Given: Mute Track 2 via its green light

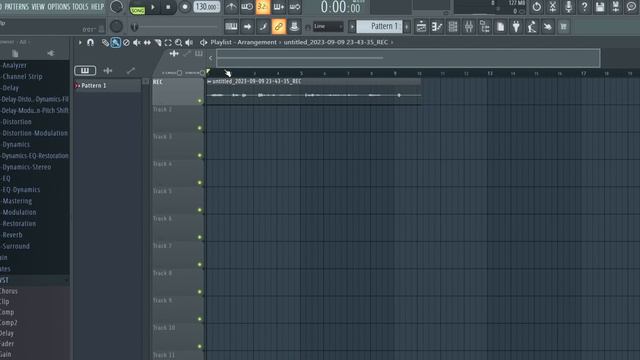Looking at the screenshot, I should (200, 128).
